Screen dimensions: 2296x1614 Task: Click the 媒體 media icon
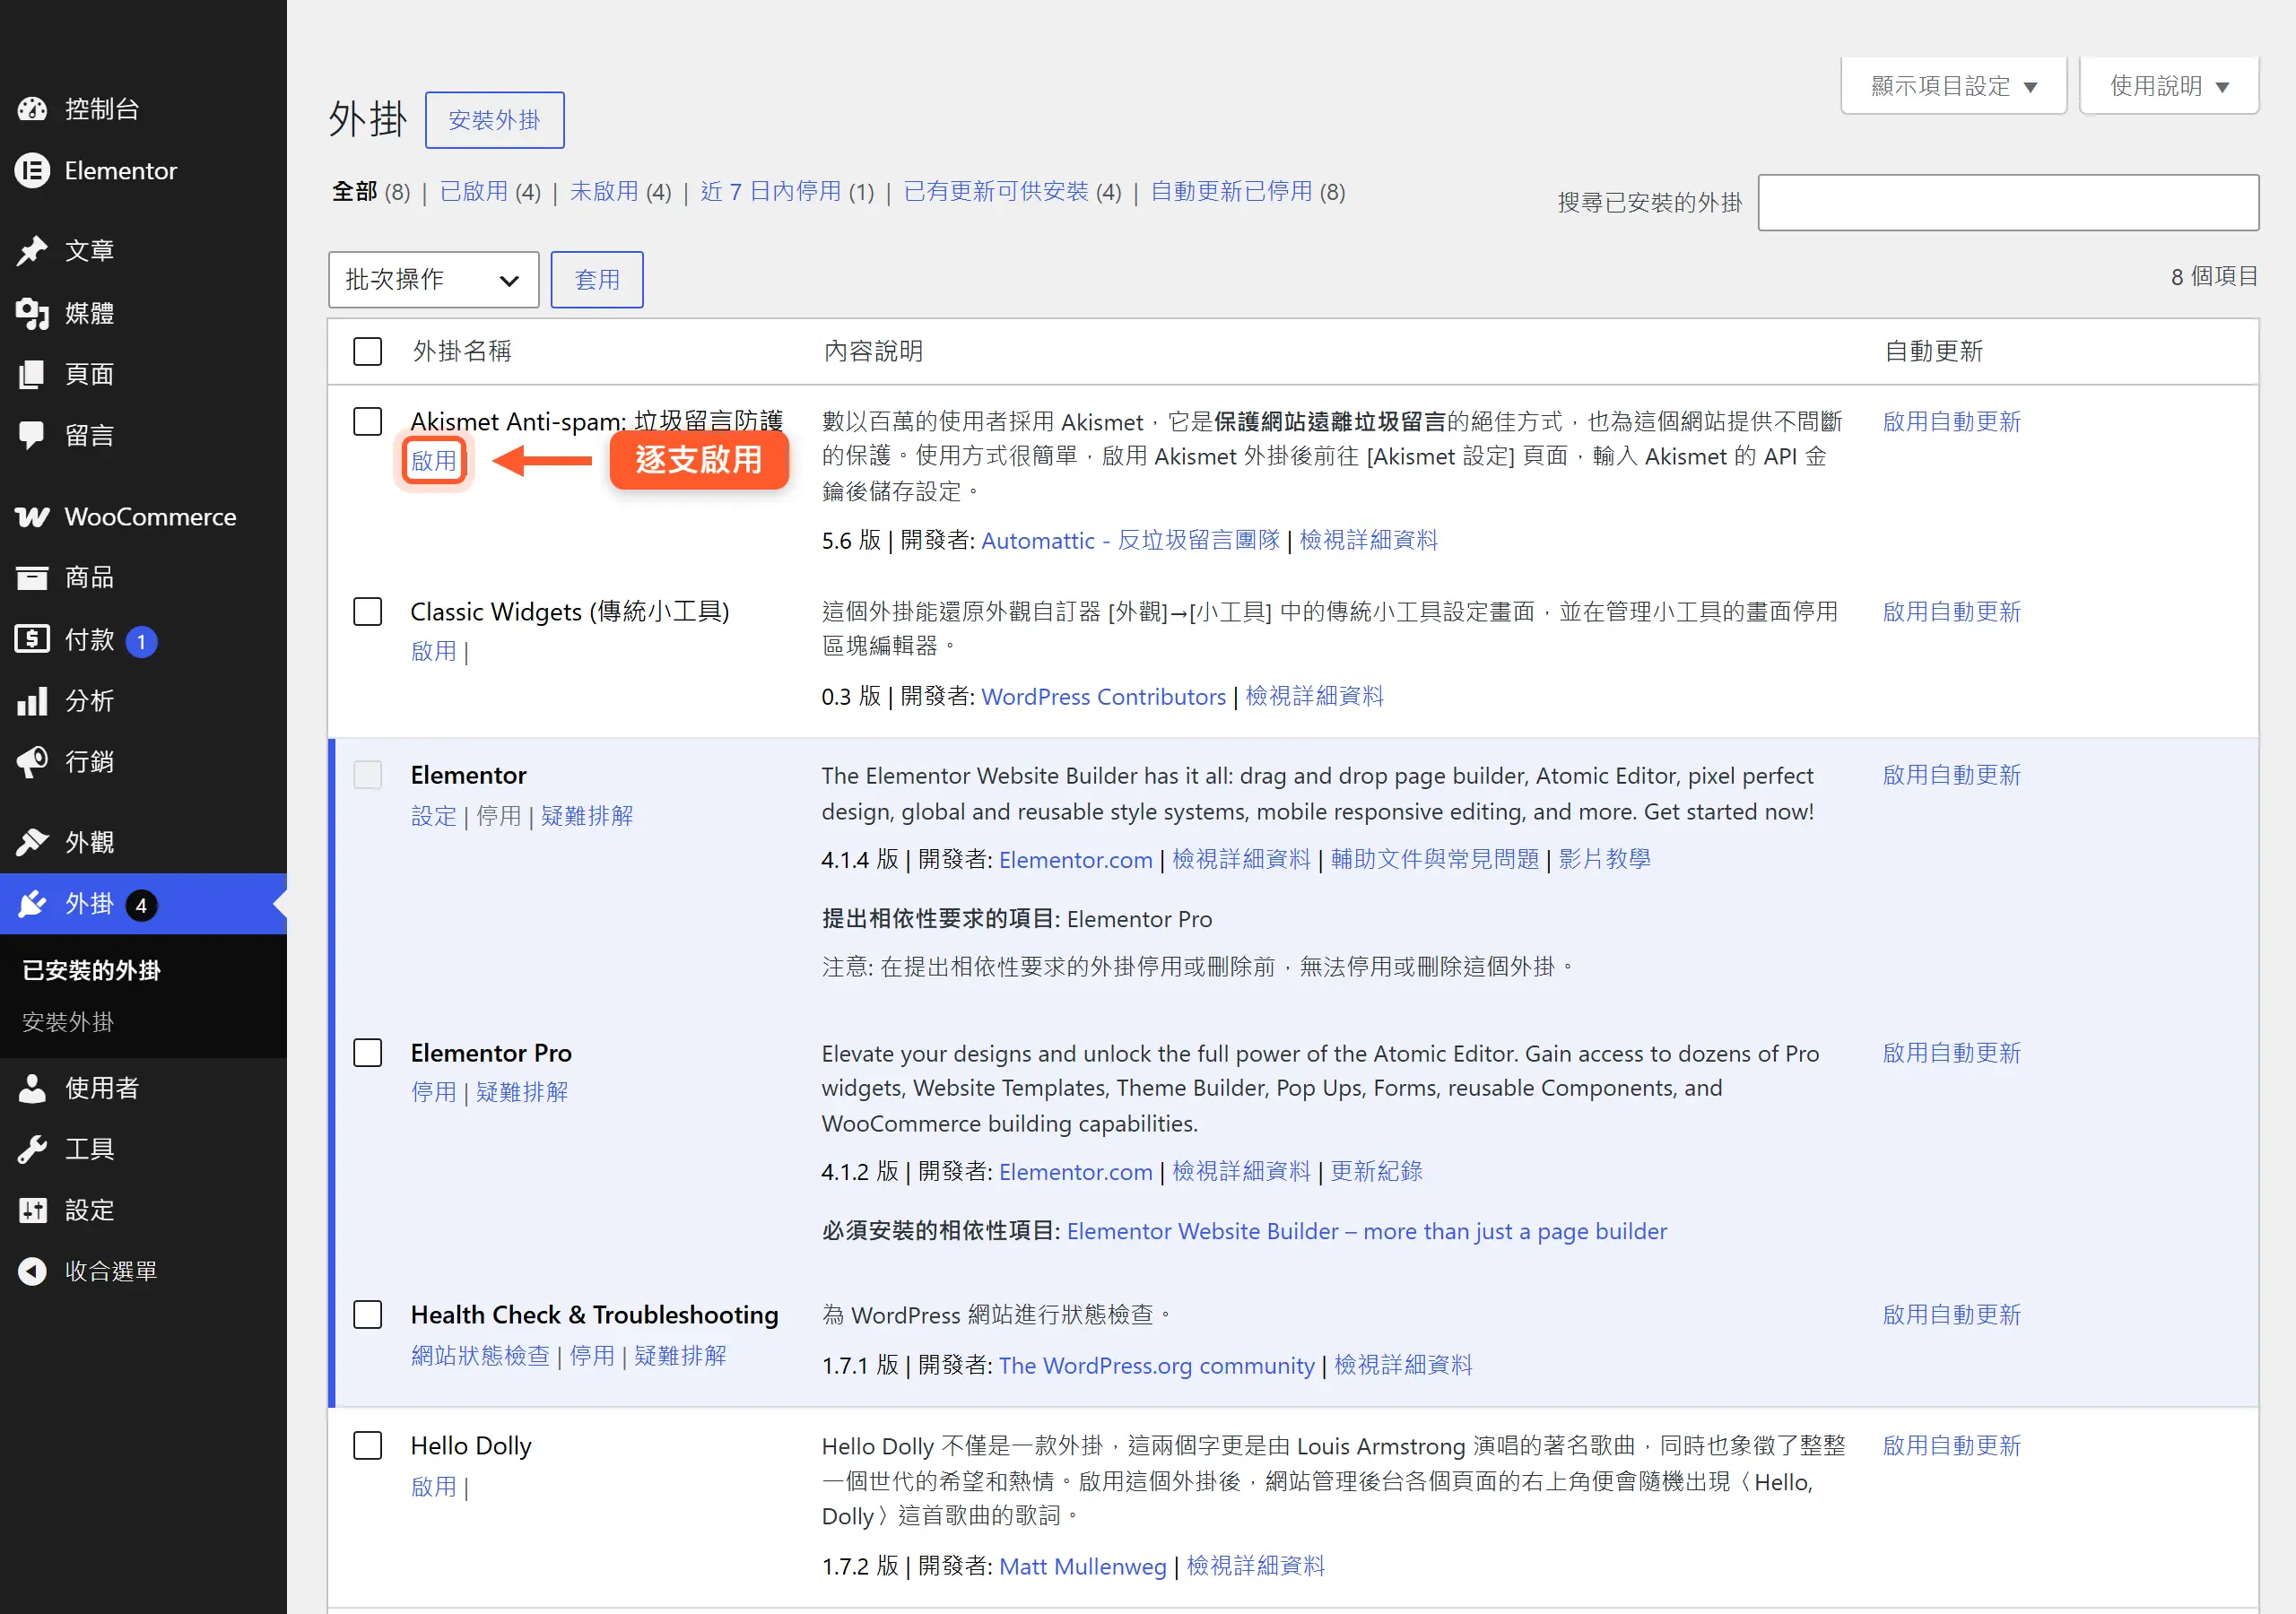pos(32,313)
